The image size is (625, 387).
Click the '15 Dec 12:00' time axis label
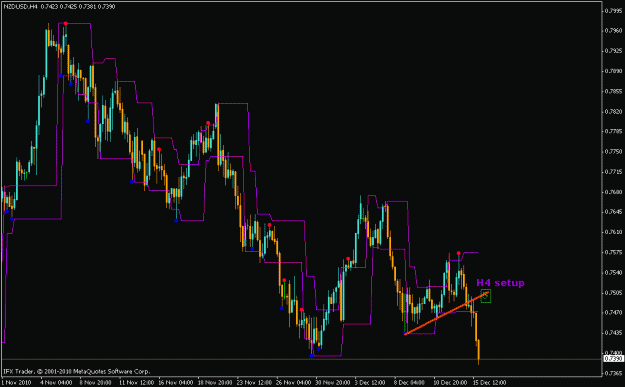[489, 383]
